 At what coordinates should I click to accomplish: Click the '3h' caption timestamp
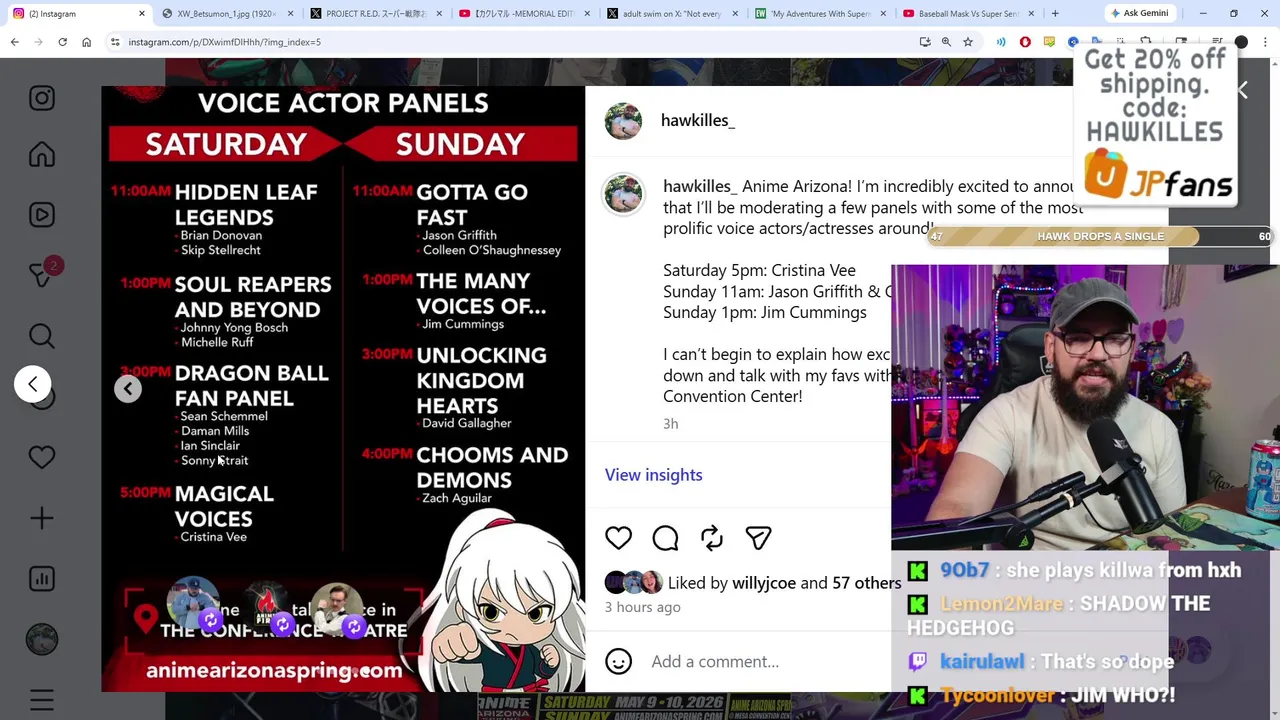click(x=670, y=424)
